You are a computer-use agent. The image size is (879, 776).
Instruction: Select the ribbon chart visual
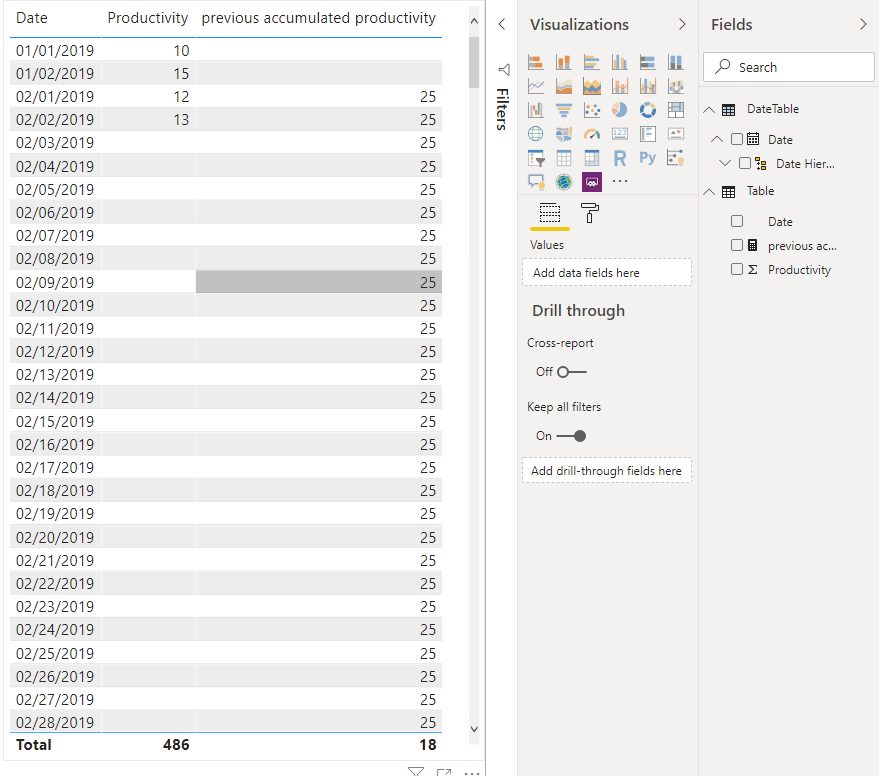pyautogui.click(x=676, y=86)
